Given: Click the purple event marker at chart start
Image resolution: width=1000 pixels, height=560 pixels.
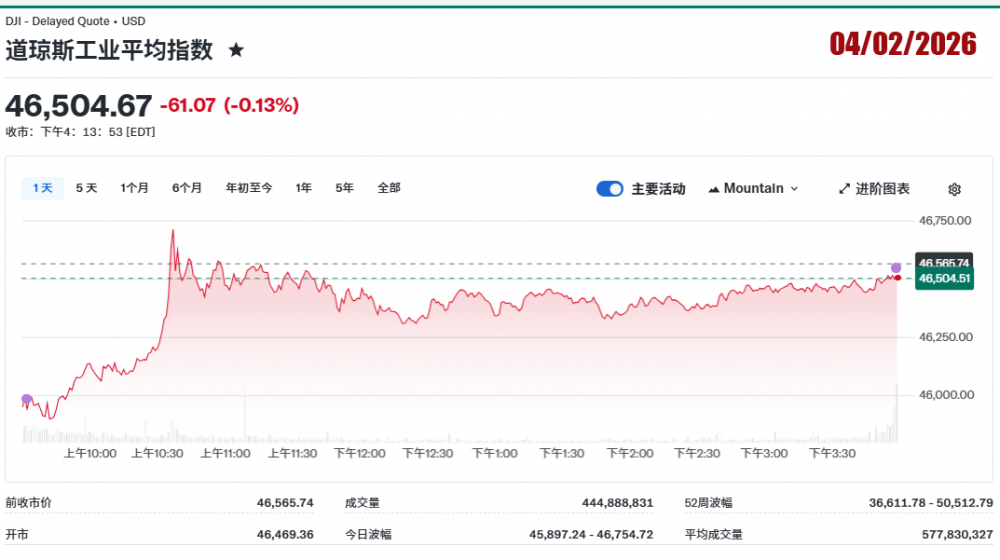Looking at the screenshot, I should pos(26,399).
